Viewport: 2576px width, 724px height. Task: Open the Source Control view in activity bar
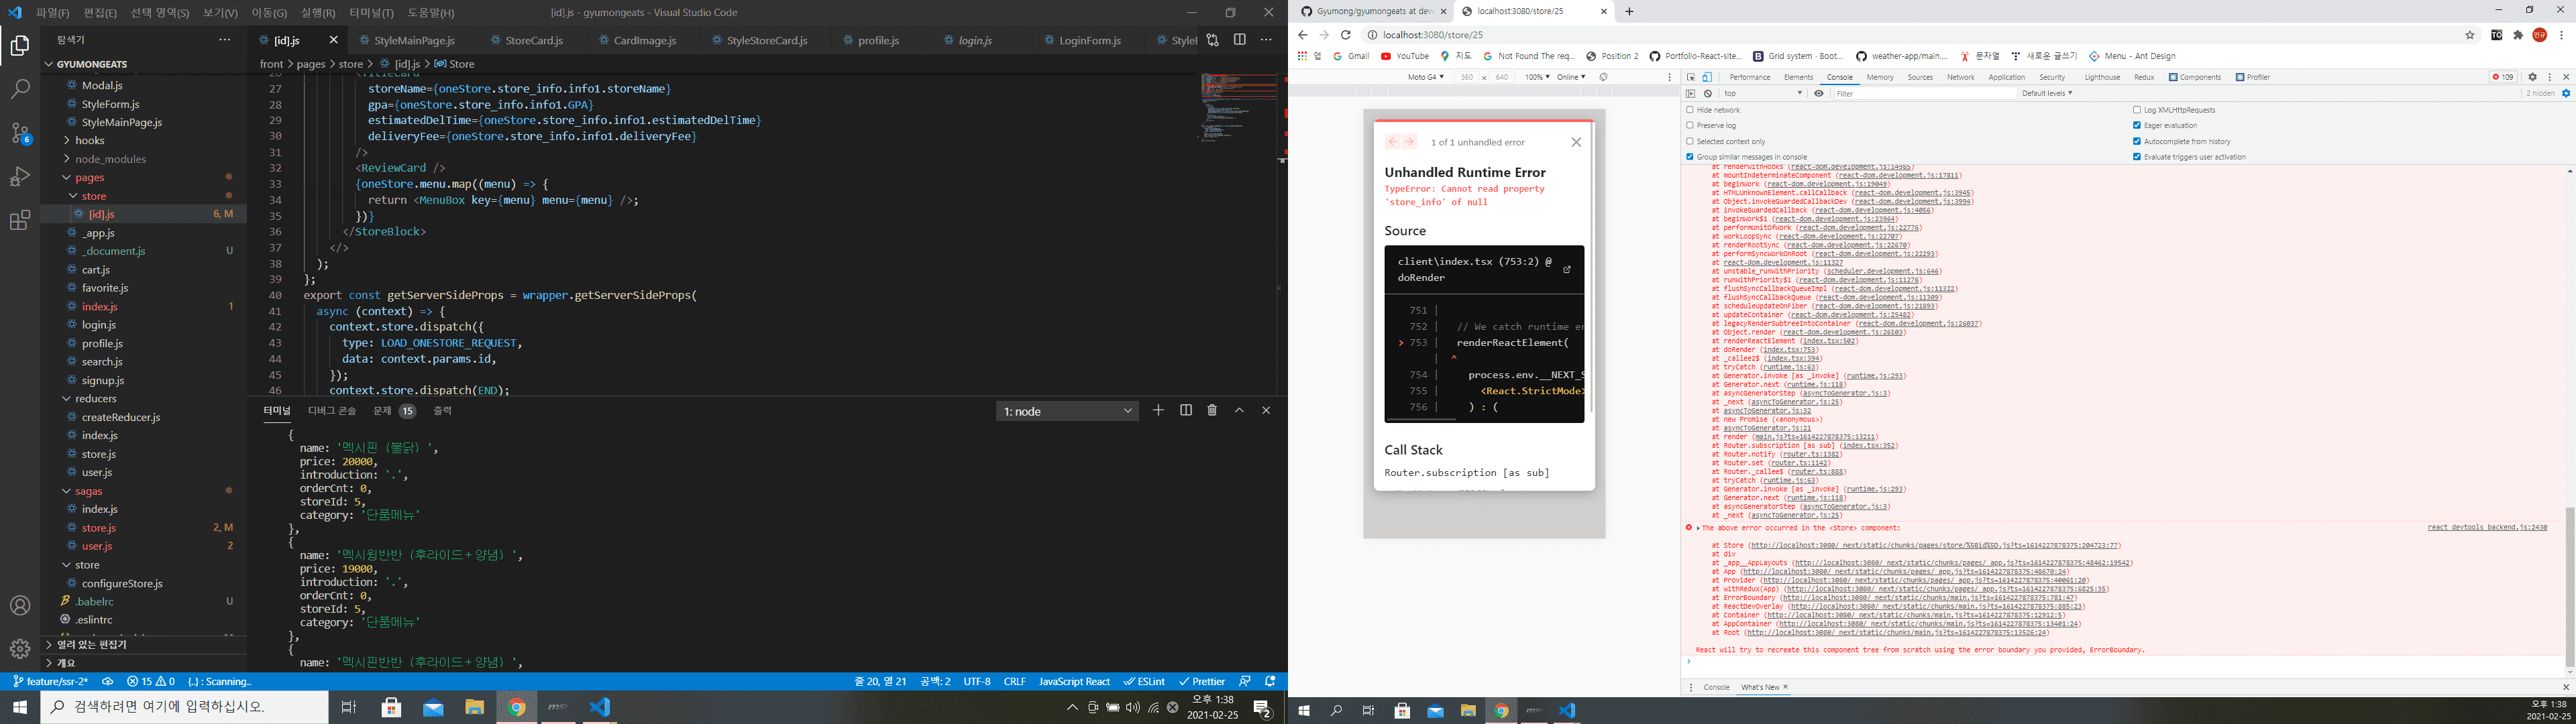pyautogui.click(x=20, y=133)
